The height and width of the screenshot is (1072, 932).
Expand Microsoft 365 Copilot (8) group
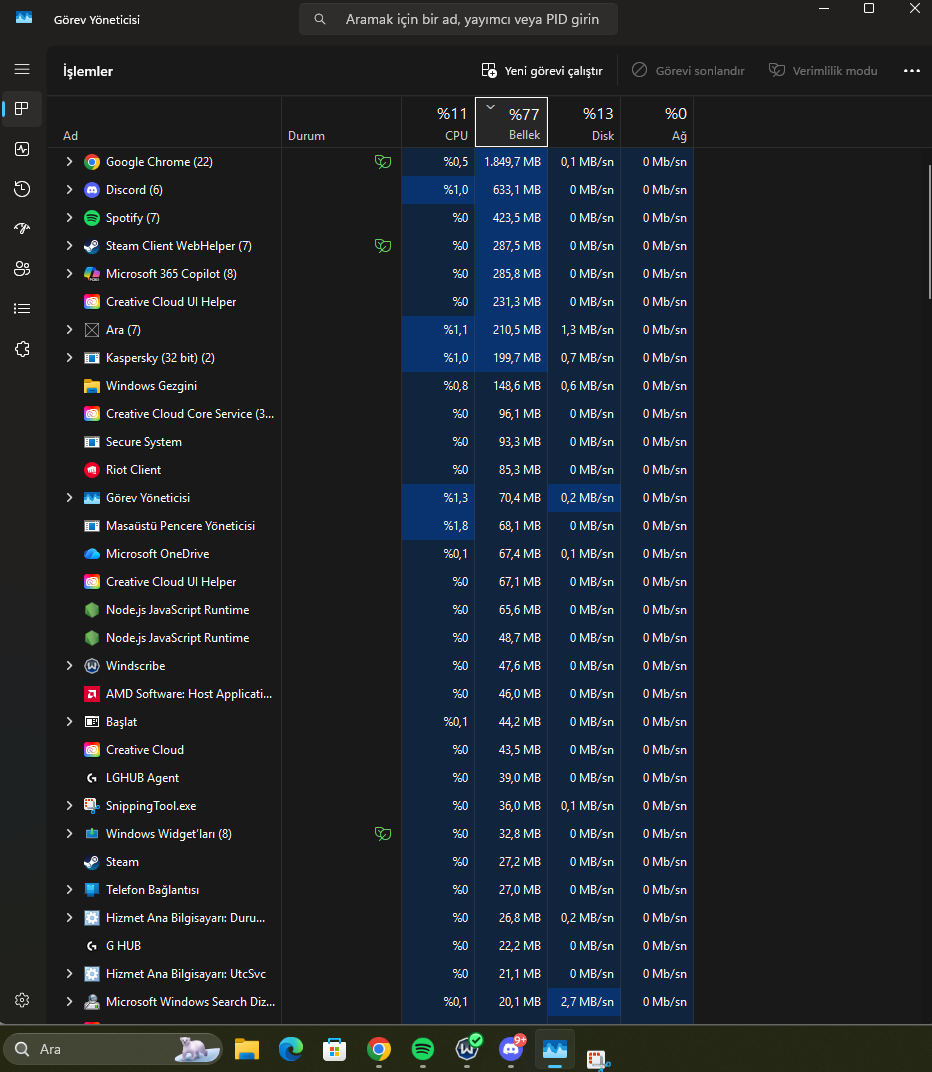69,273
